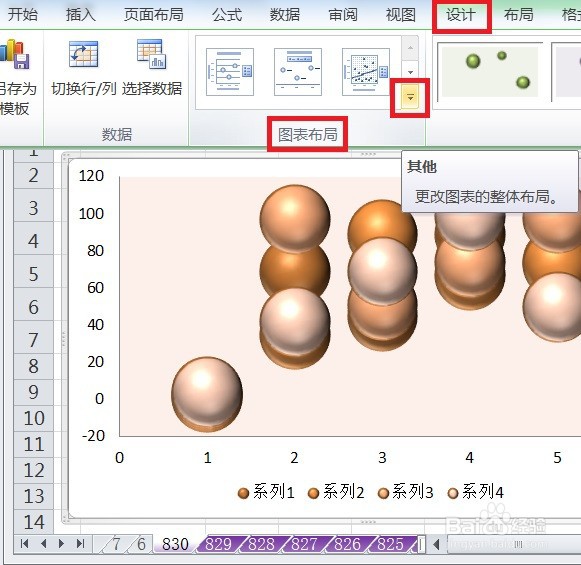Viewport: 581px width, 565px height.
Task: Select the 设计 chart tools tab
Action: pyautogui.click(x=461, y=15)
